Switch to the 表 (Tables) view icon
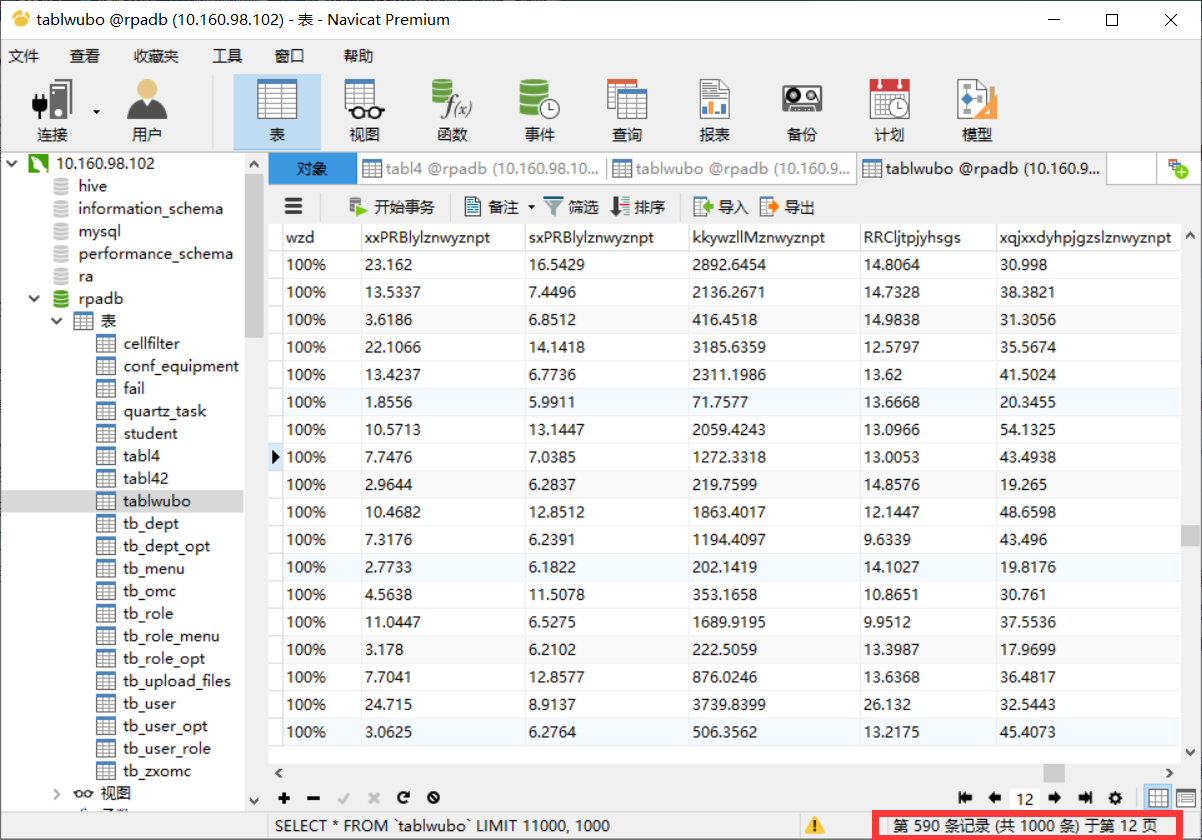1202x840 pixels. pos(277,108)
